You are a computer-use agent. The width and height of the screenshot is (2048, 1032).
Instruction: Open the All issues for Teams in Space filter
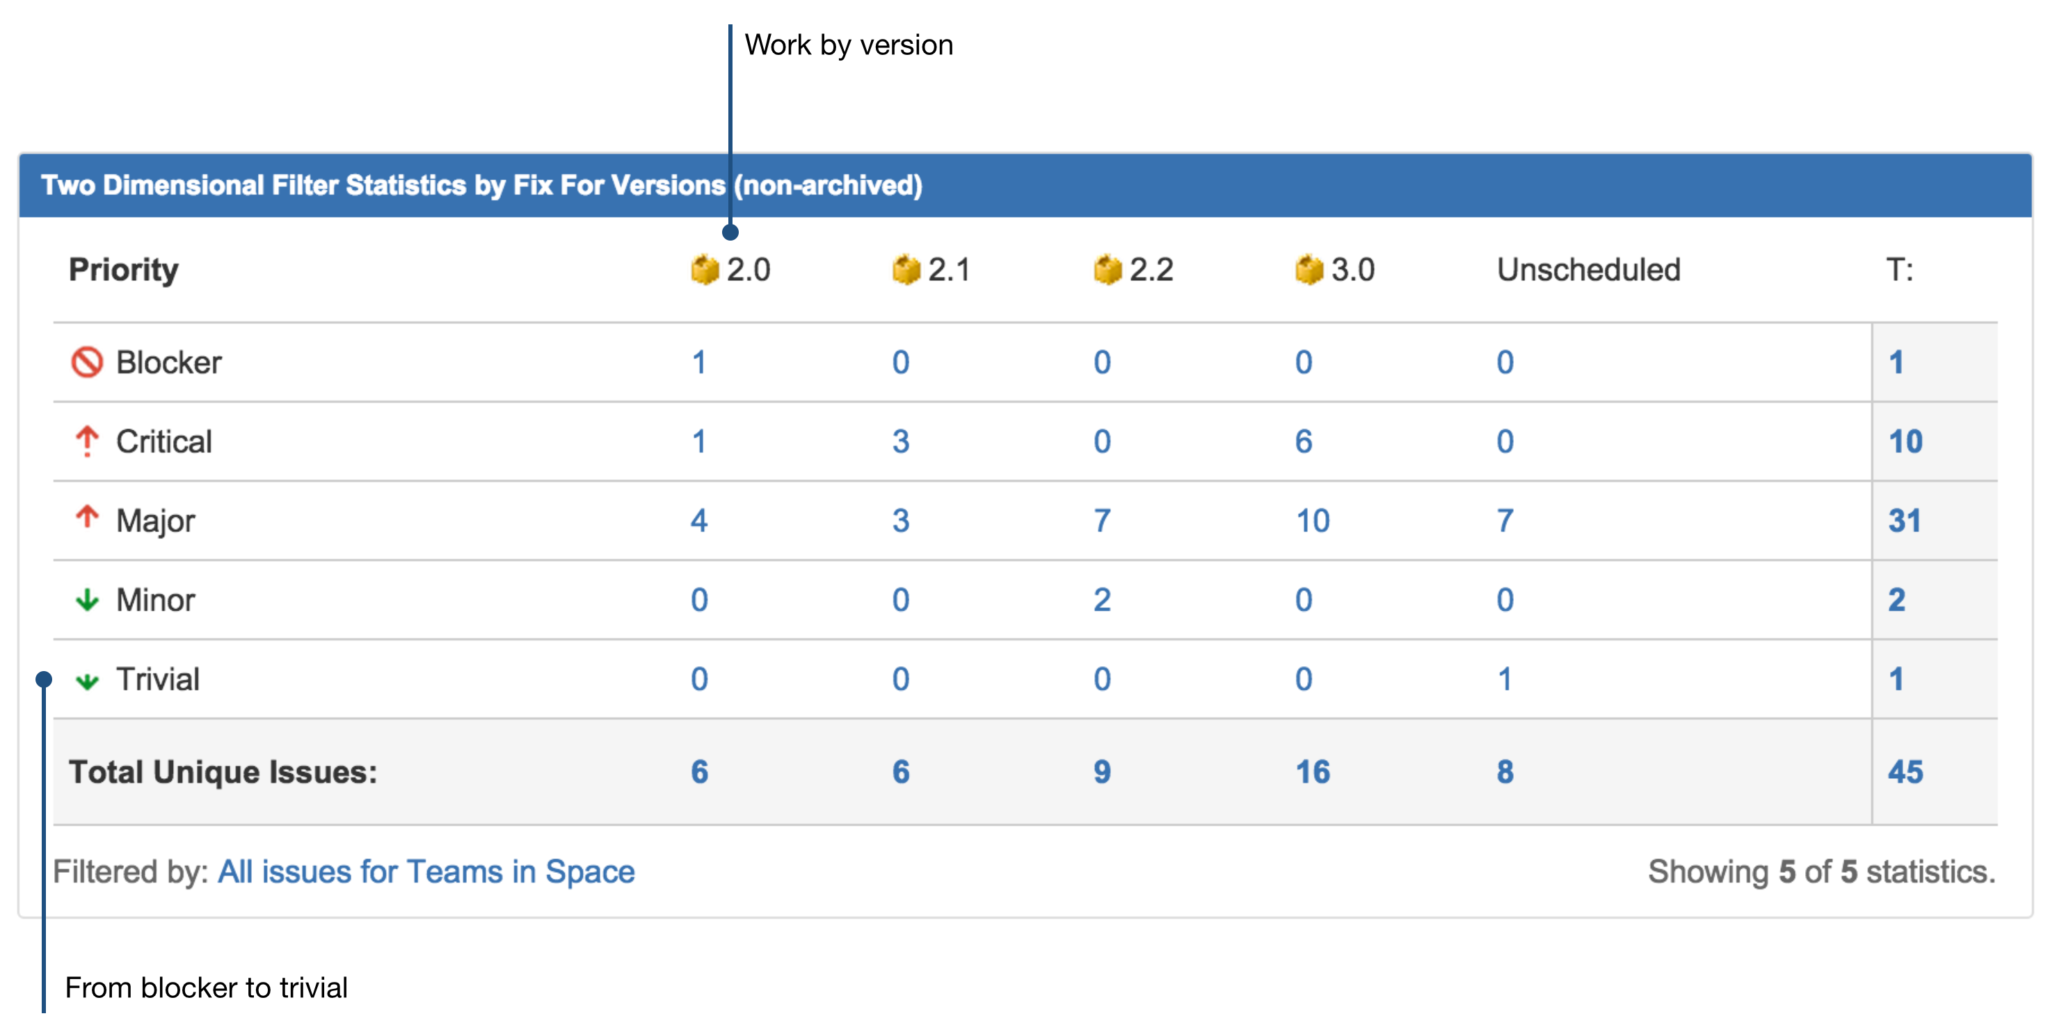(x=426, y=872)
